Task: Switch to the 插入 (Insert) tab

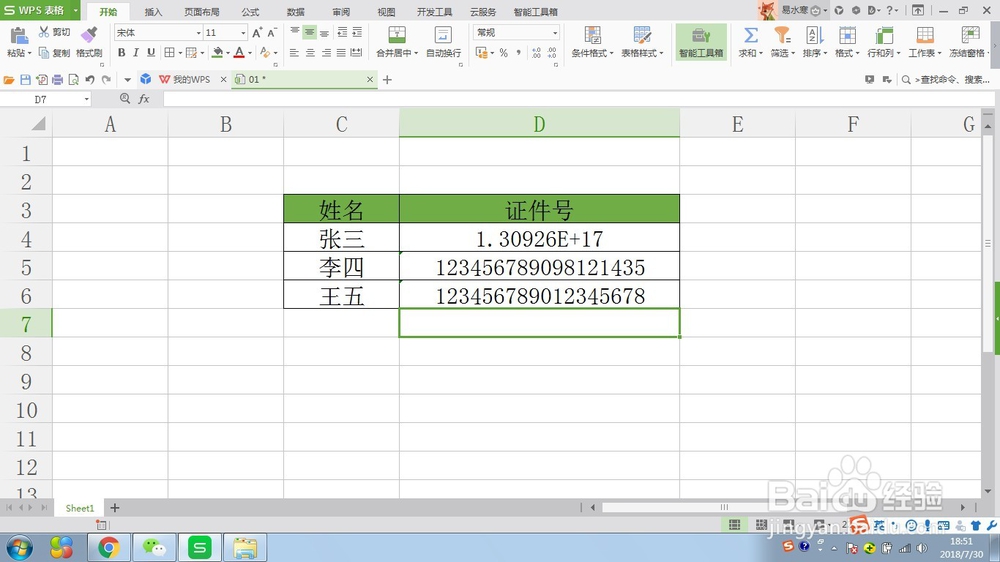Action: [x=153, y=11]
